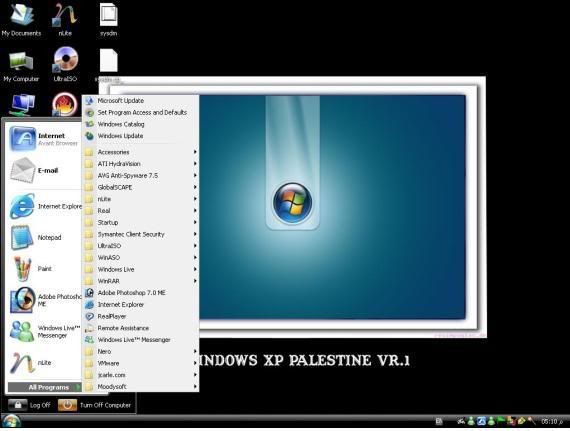Screen dimensions: 570x431
Task: Click the All Programs button
Action: [45, 387]
